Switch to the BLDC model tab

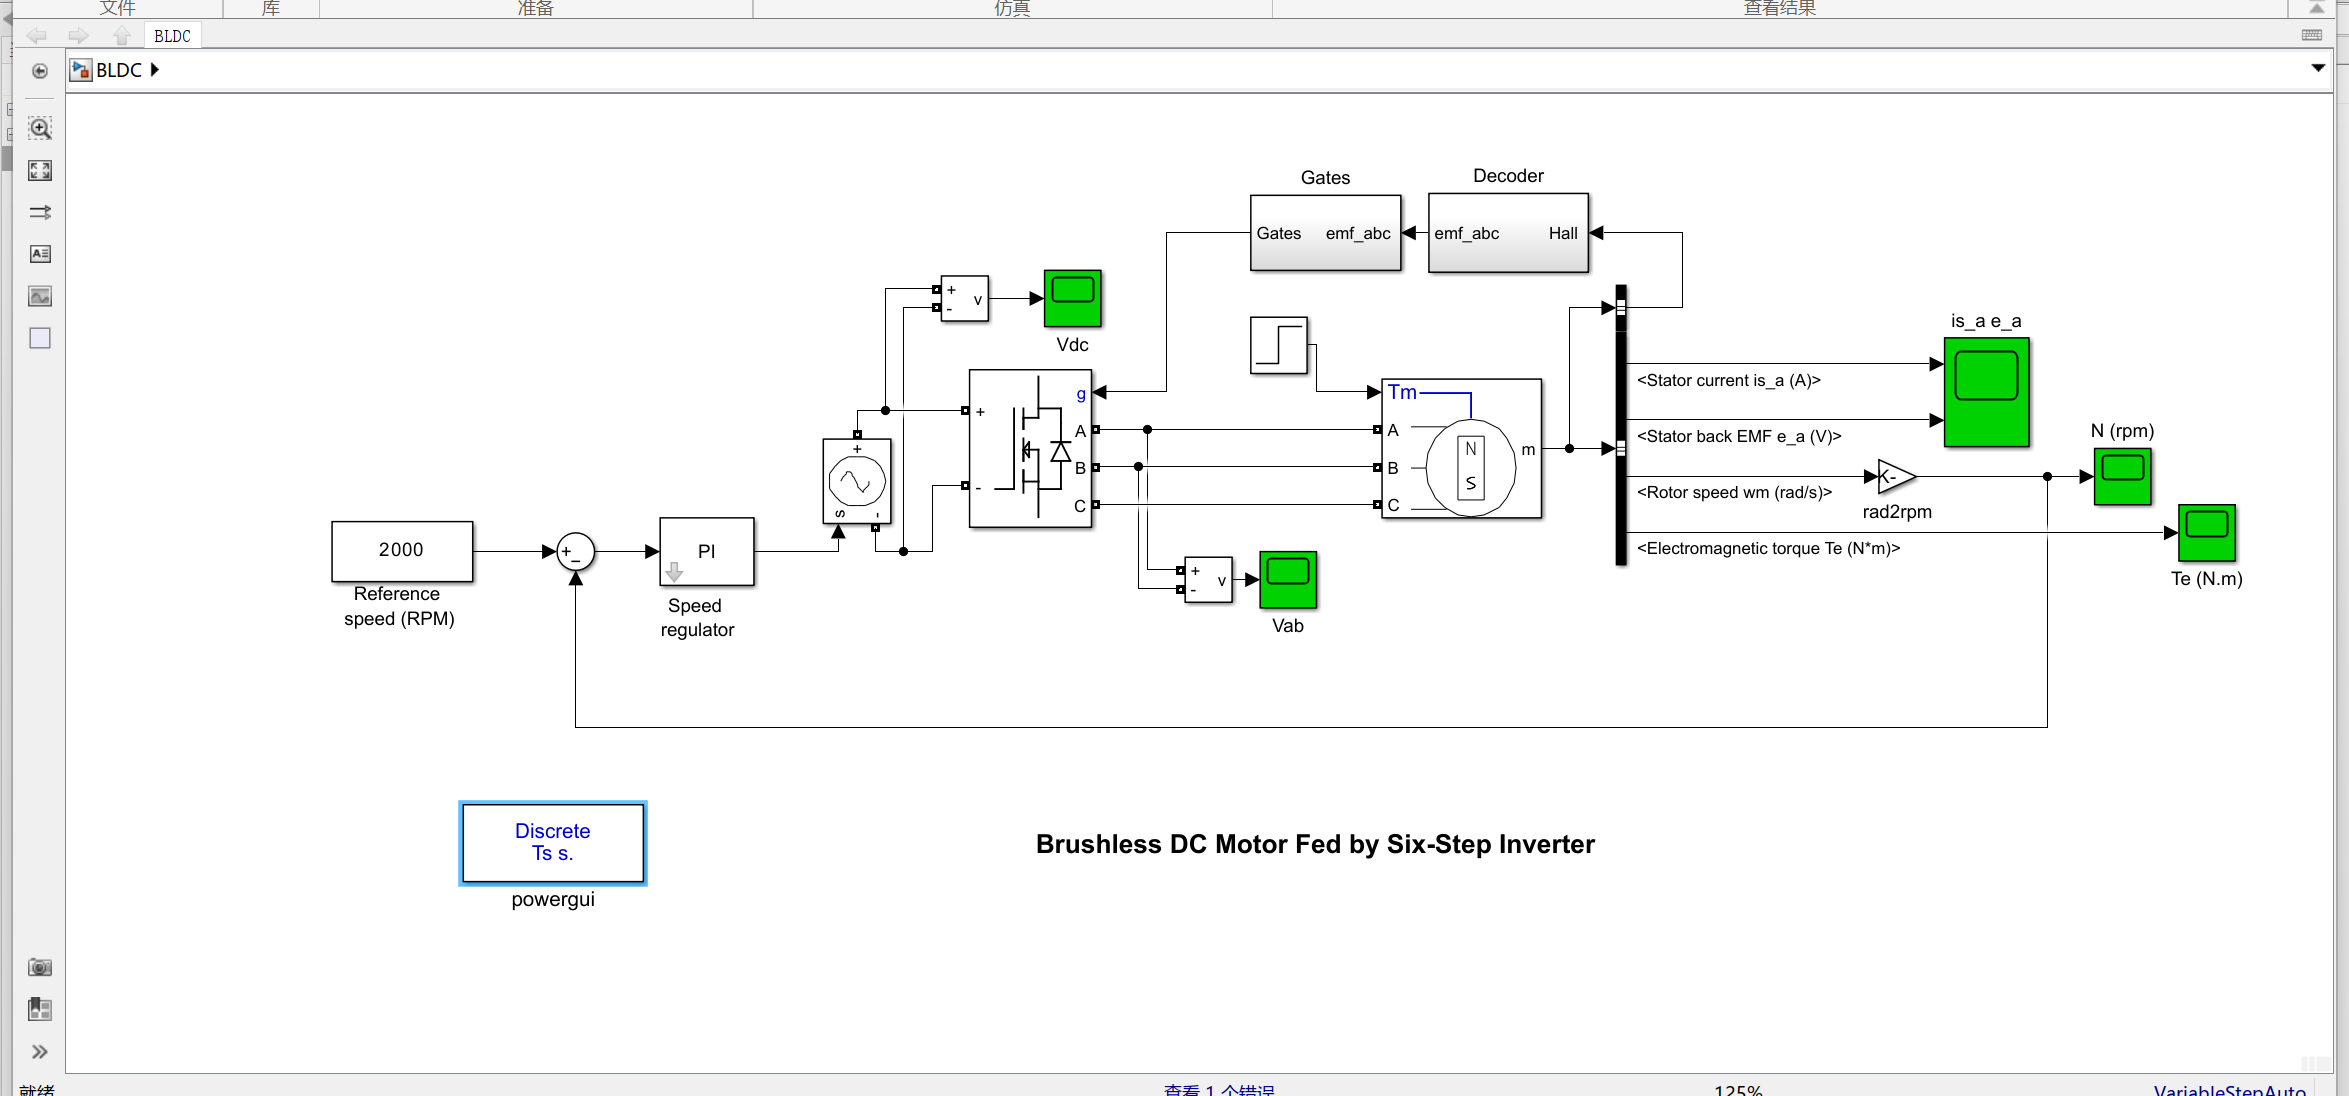click(172, 36)
